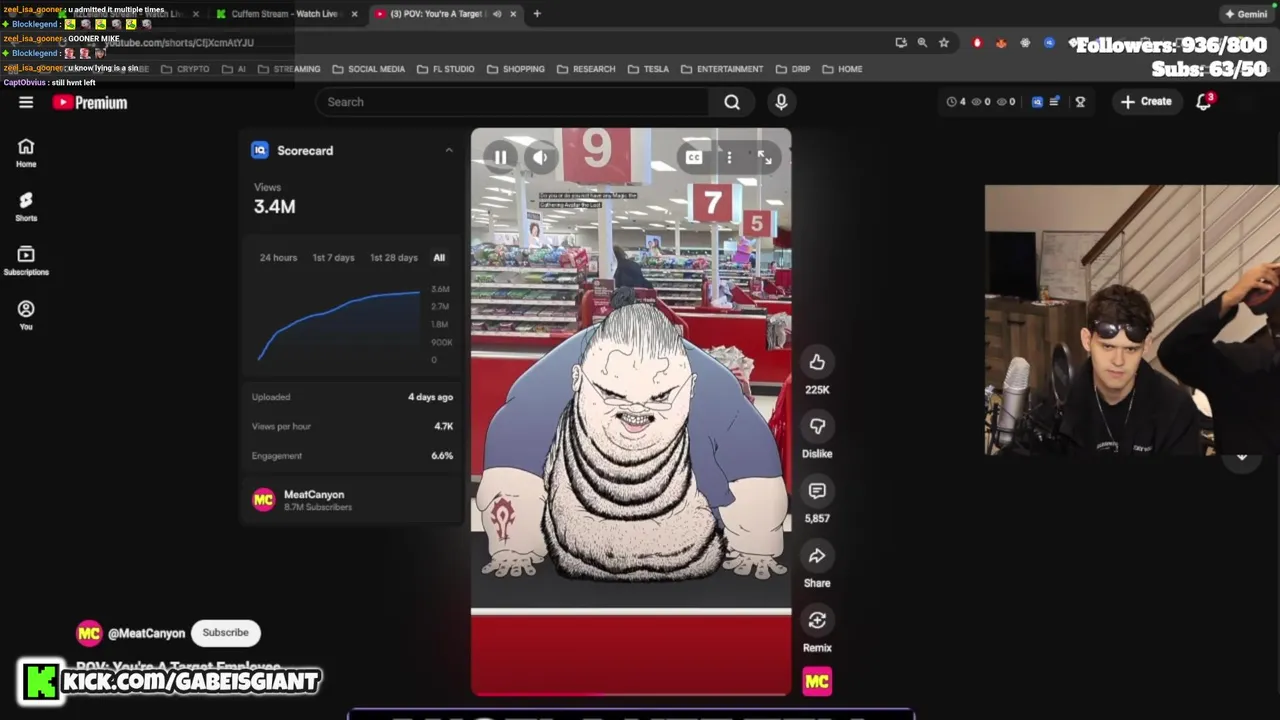This screenshot has width=1280, height=720.
Task: Go to Home in the sidebar
Action: point(26,153)
